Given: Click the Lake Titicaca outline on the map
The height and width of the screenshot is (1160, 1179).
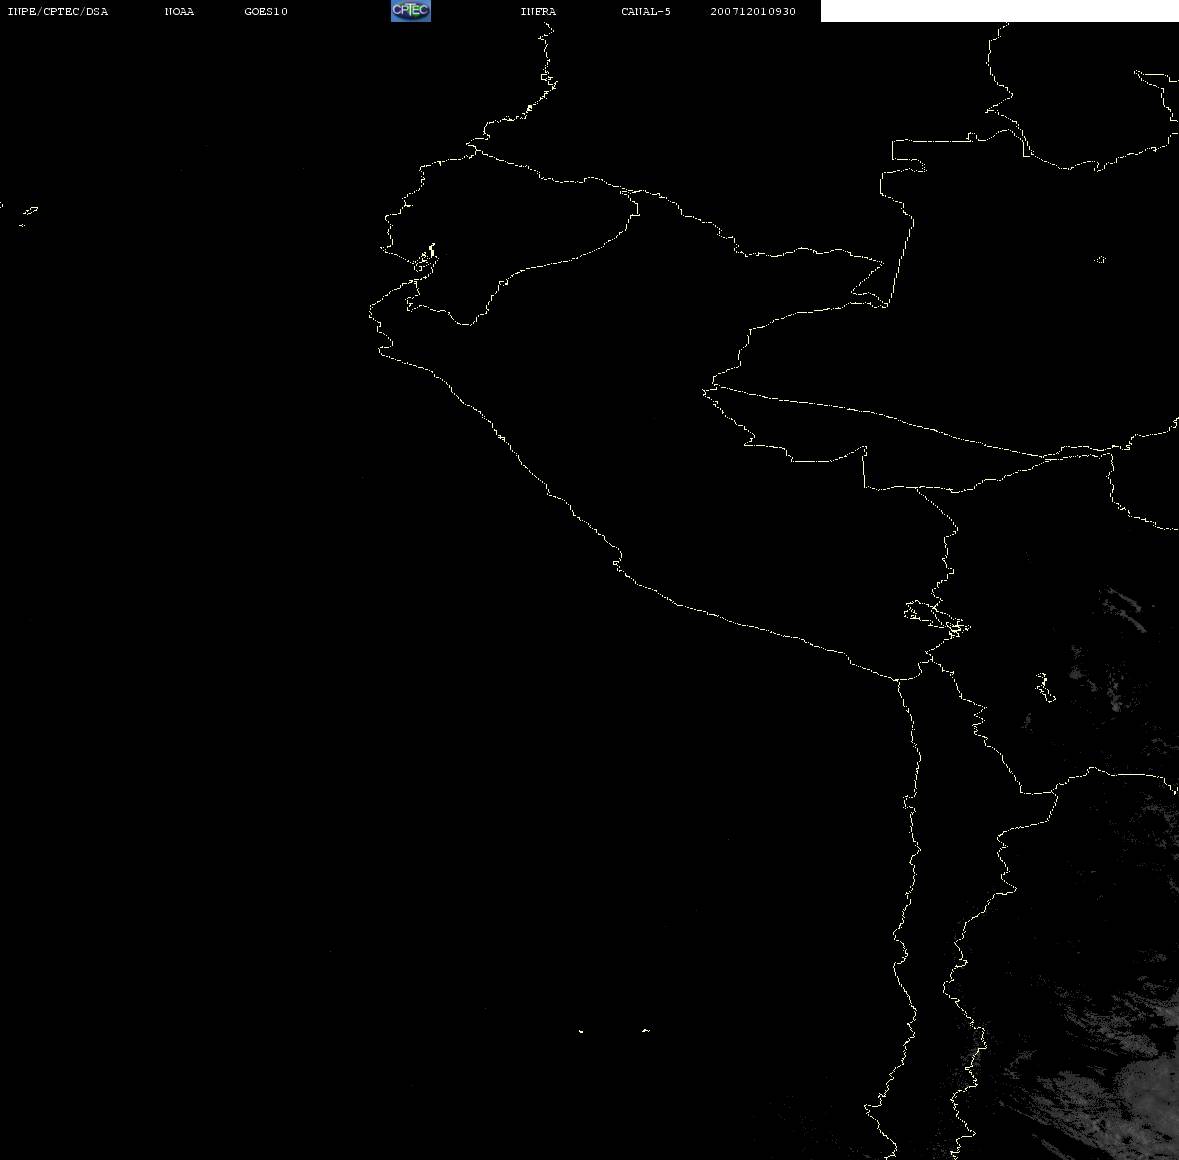Looking at the screenshot, I should (x=936, y=616).
